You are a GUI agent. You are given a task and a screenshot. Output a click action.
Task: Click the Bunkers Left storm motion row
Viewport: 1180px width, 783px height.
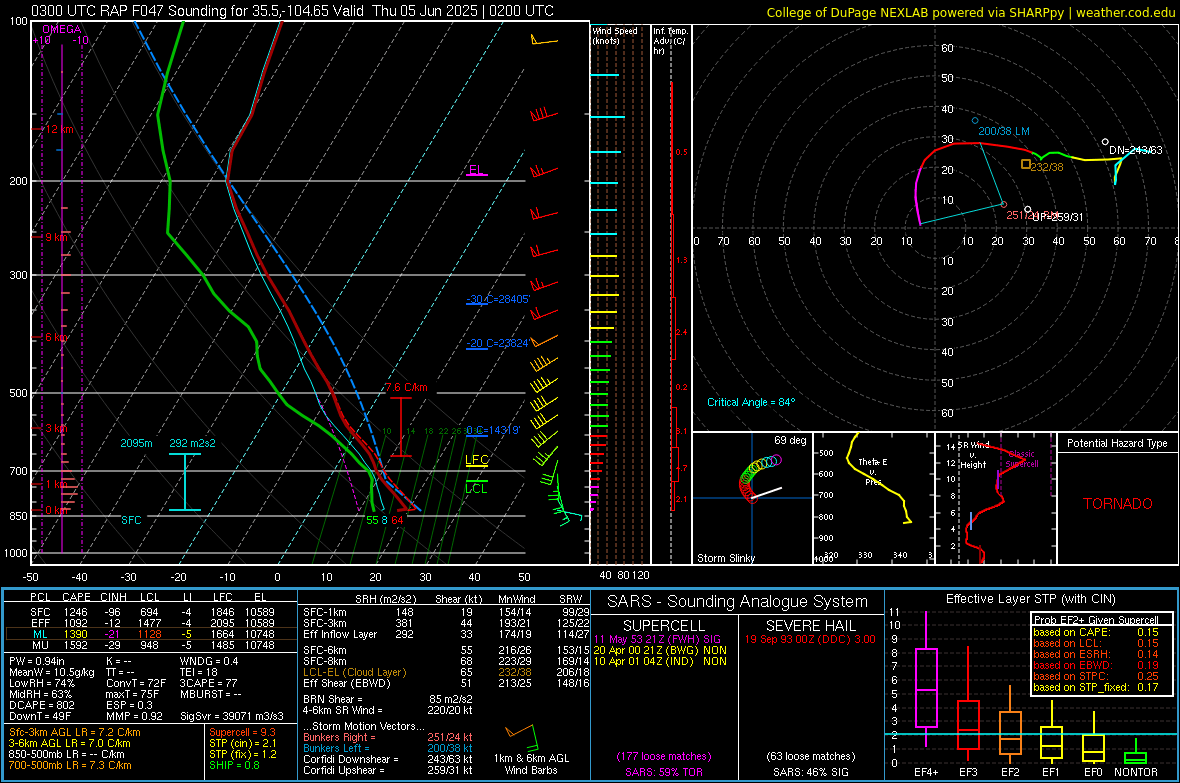pos(388,748)
